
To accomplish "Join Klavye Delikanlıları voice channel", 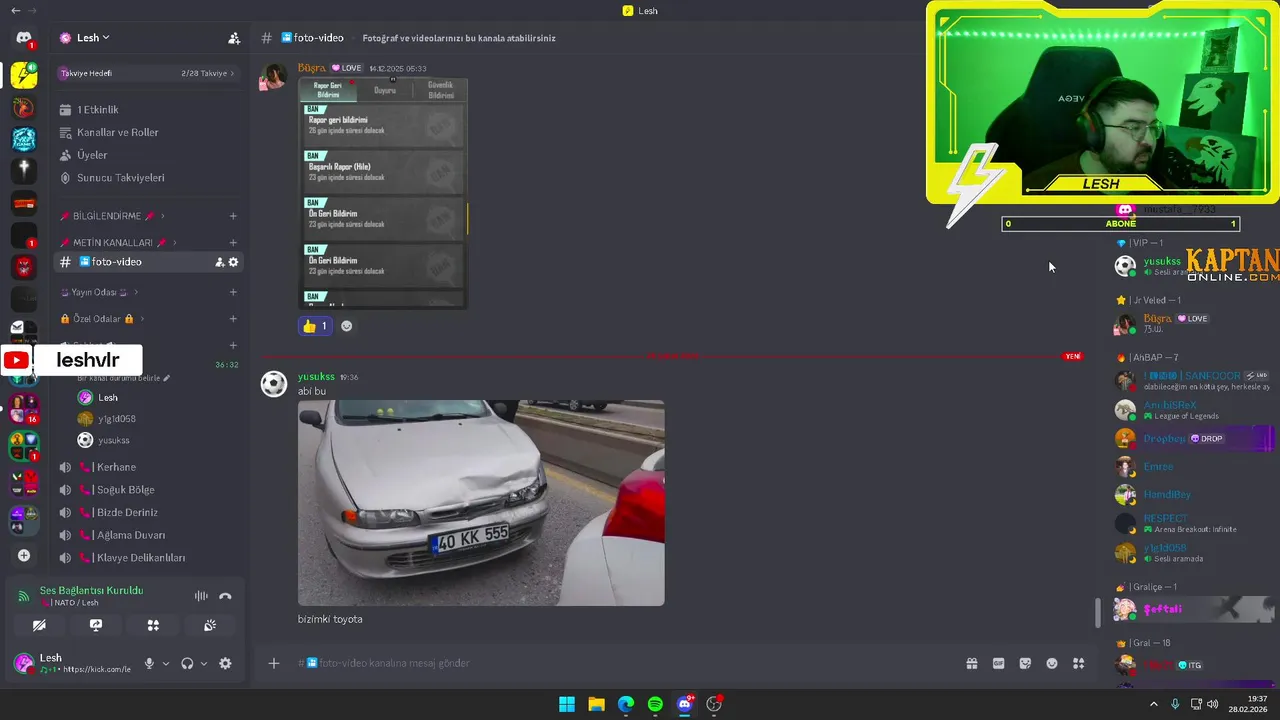I will coord(147,558).
